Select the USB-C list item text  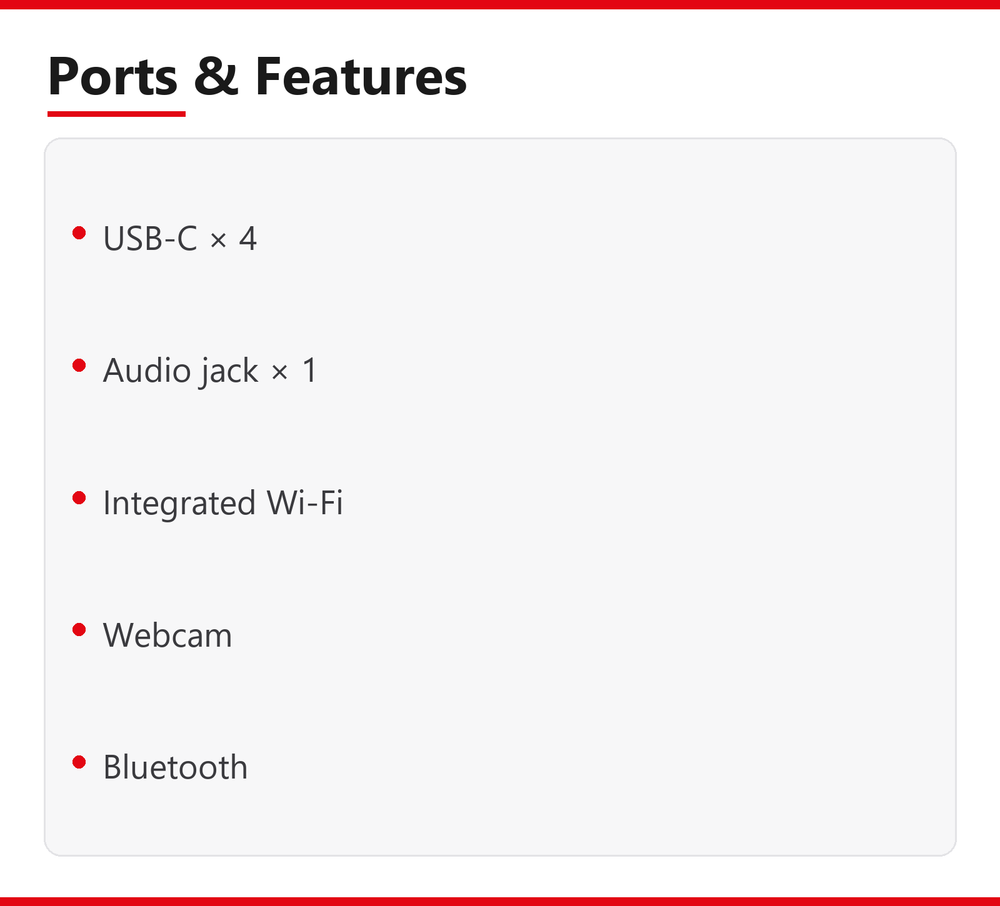point(180,238)
